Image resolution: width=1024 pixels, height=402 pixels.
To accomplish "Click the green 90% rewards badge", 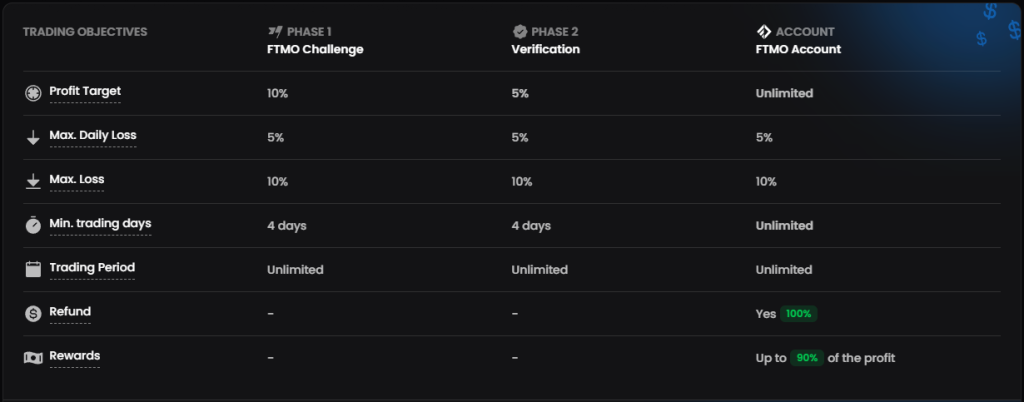I will (x=806, y=358).
